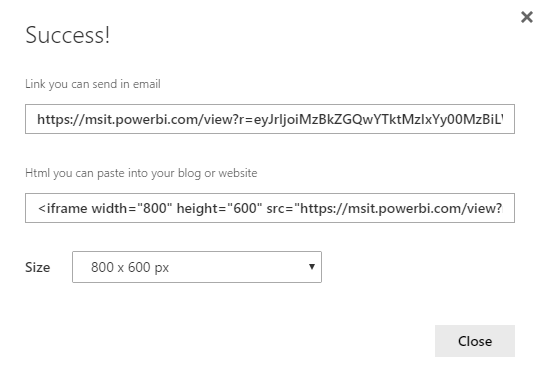
Task: Close the Success popup using the top-right X
Action: (x=527, y=17)
